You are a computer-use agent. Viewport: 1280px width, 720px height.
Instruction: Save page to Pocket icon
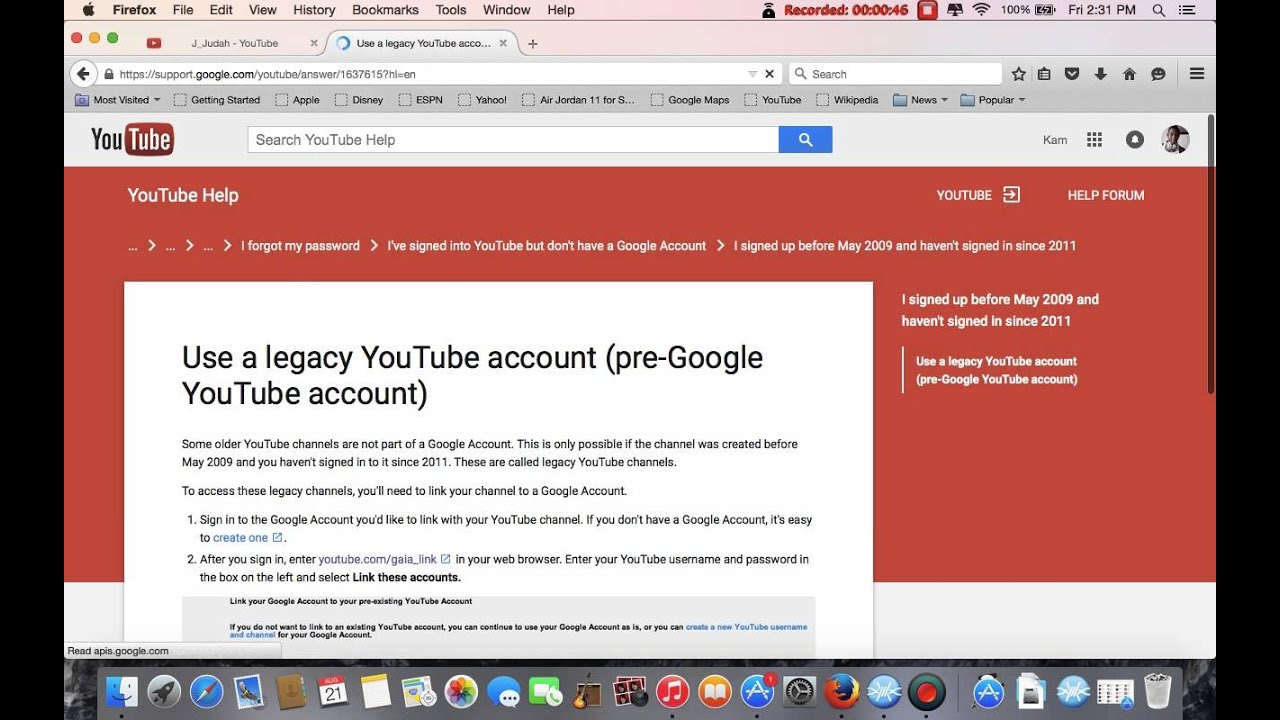(x=1071, y=74)
